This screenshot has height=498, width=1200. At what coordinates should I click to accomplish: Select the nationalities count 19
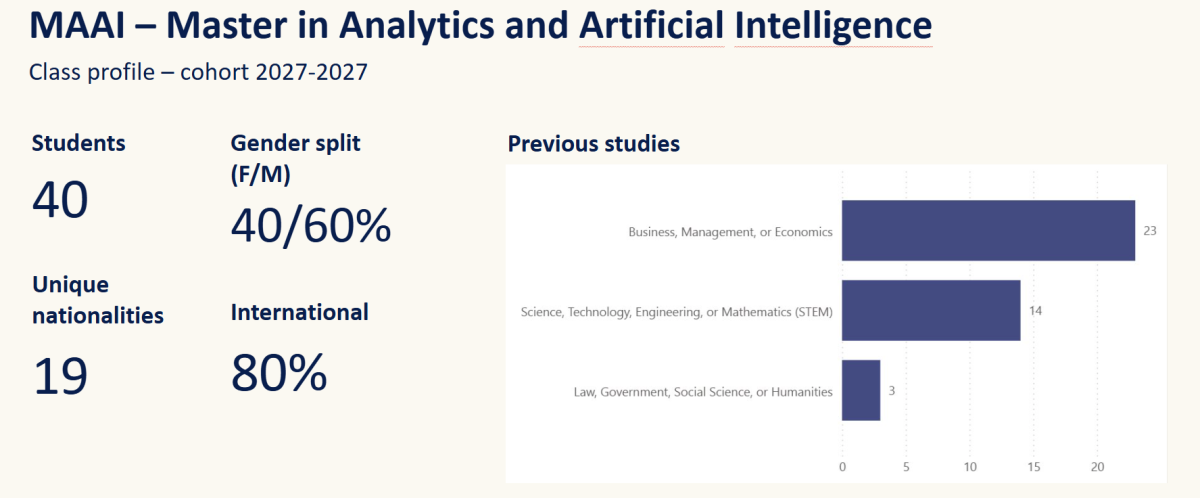(x=61, y=376)
